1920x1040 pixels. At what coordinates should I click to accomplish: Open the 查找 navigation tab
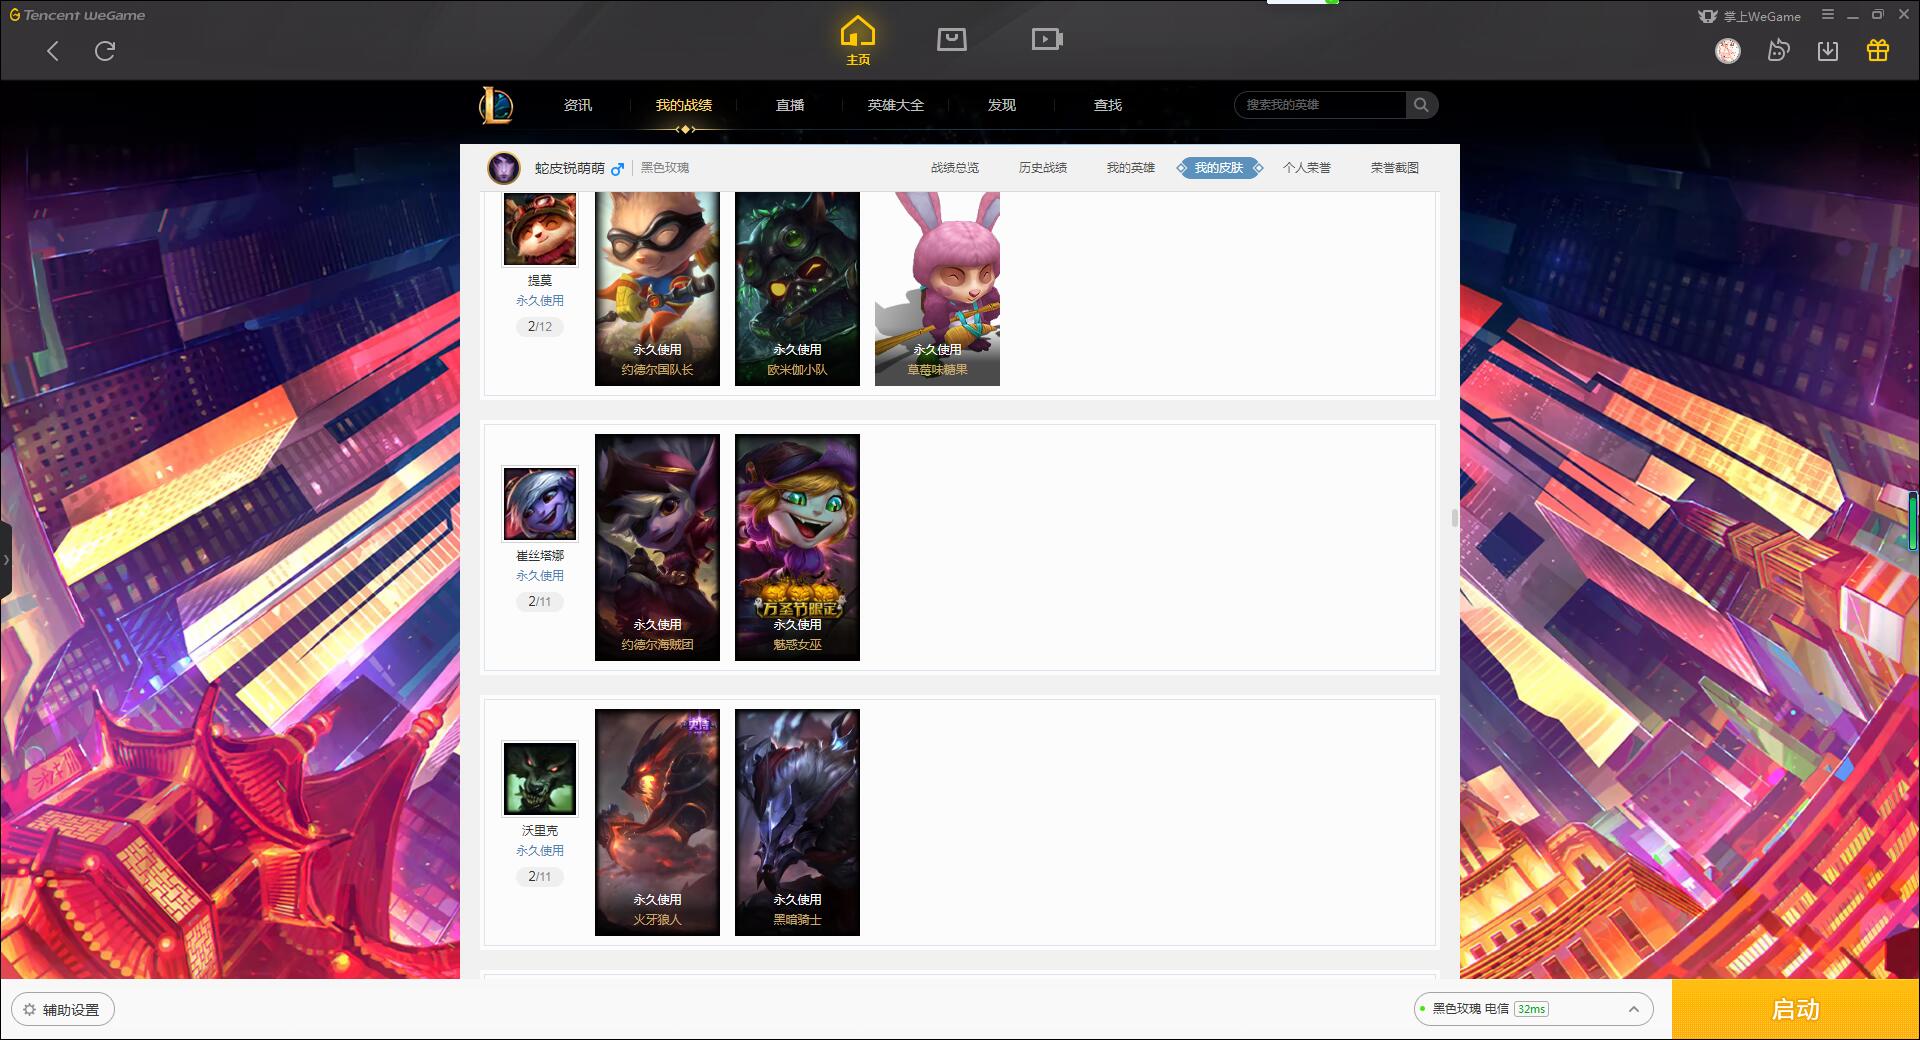[1108, 105]
